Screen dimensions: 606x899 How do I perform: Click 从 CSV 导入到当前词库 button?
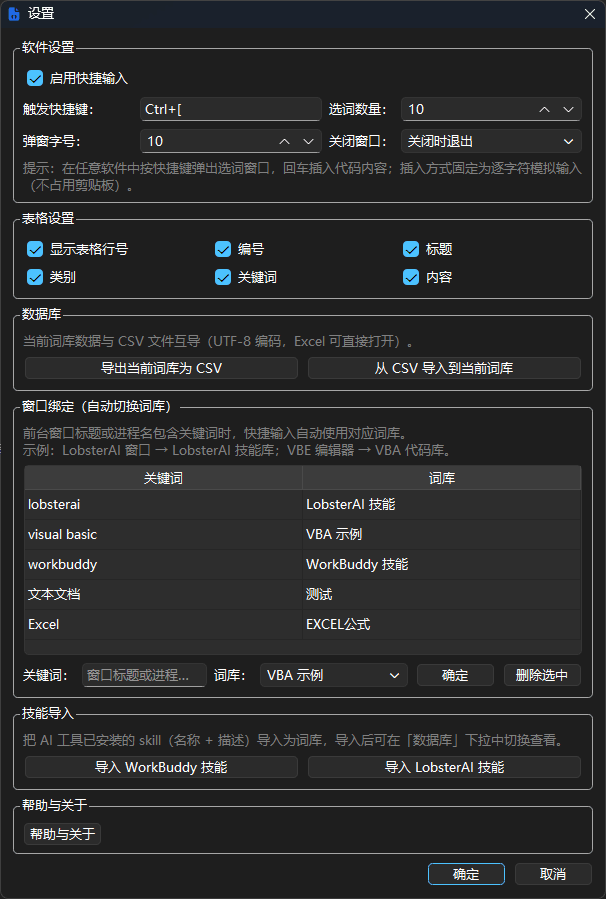(x=444, y=368)
